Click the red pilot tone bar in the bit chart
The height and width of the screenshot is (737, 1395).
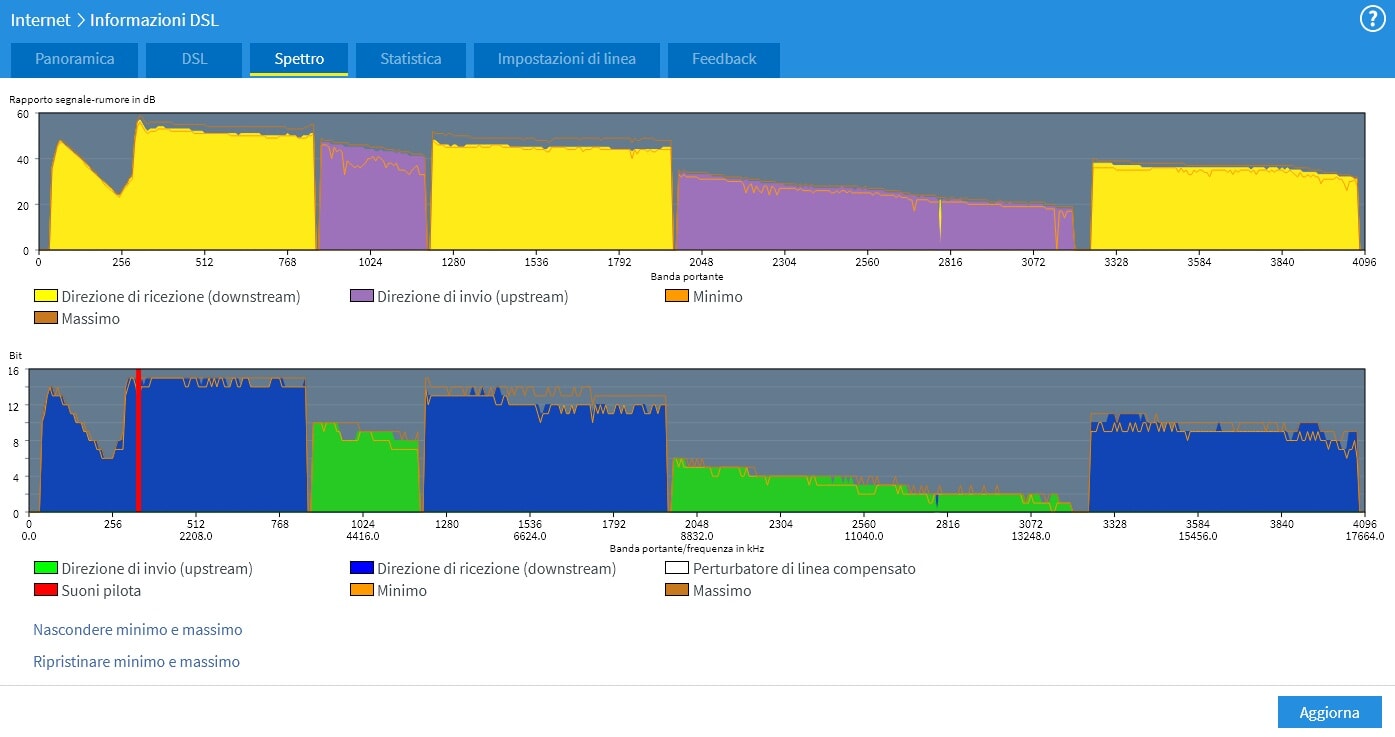(x=138, y=440)
